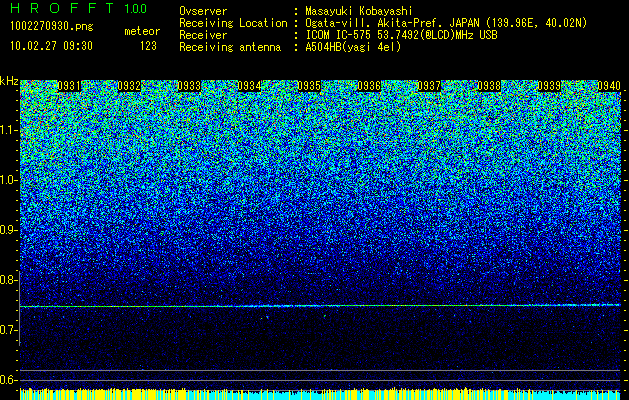Click the meteor count 123

[x=148, y=46]
